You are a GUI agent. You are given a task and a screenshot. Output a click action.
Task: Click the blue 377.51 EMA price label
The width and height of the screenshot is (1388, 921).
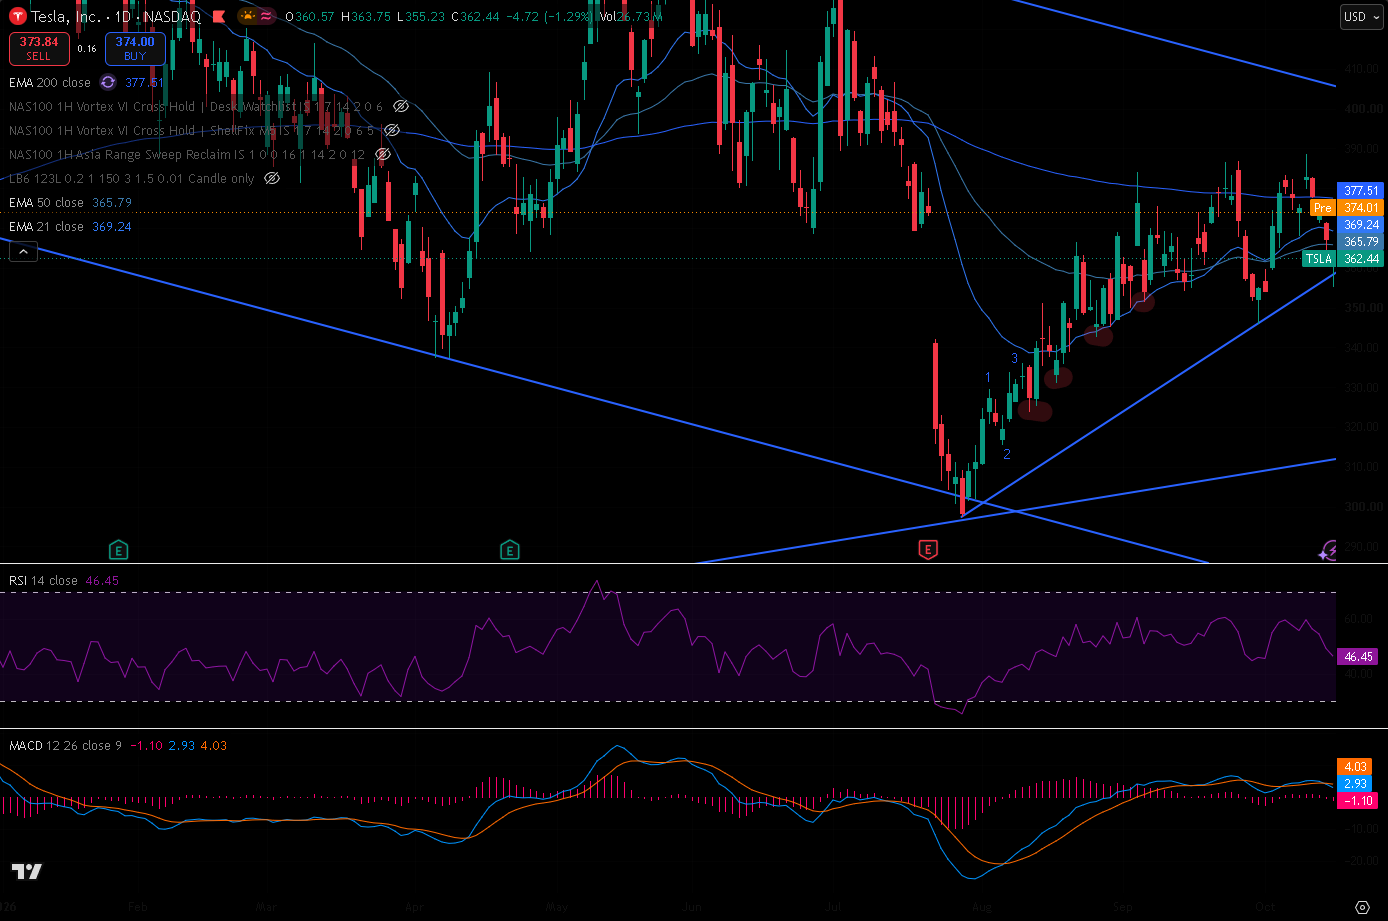[x=1361, y=191]
